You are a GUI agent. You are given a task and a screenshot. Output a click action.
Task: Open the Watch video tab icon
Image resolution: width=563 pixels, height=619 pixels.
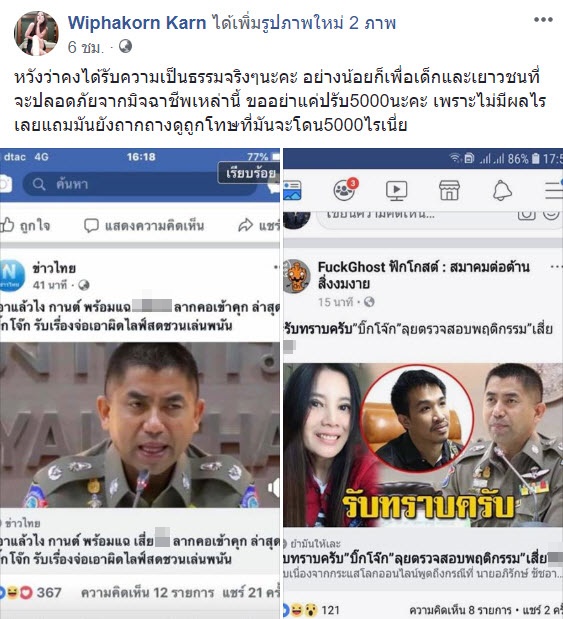[396, 190]
